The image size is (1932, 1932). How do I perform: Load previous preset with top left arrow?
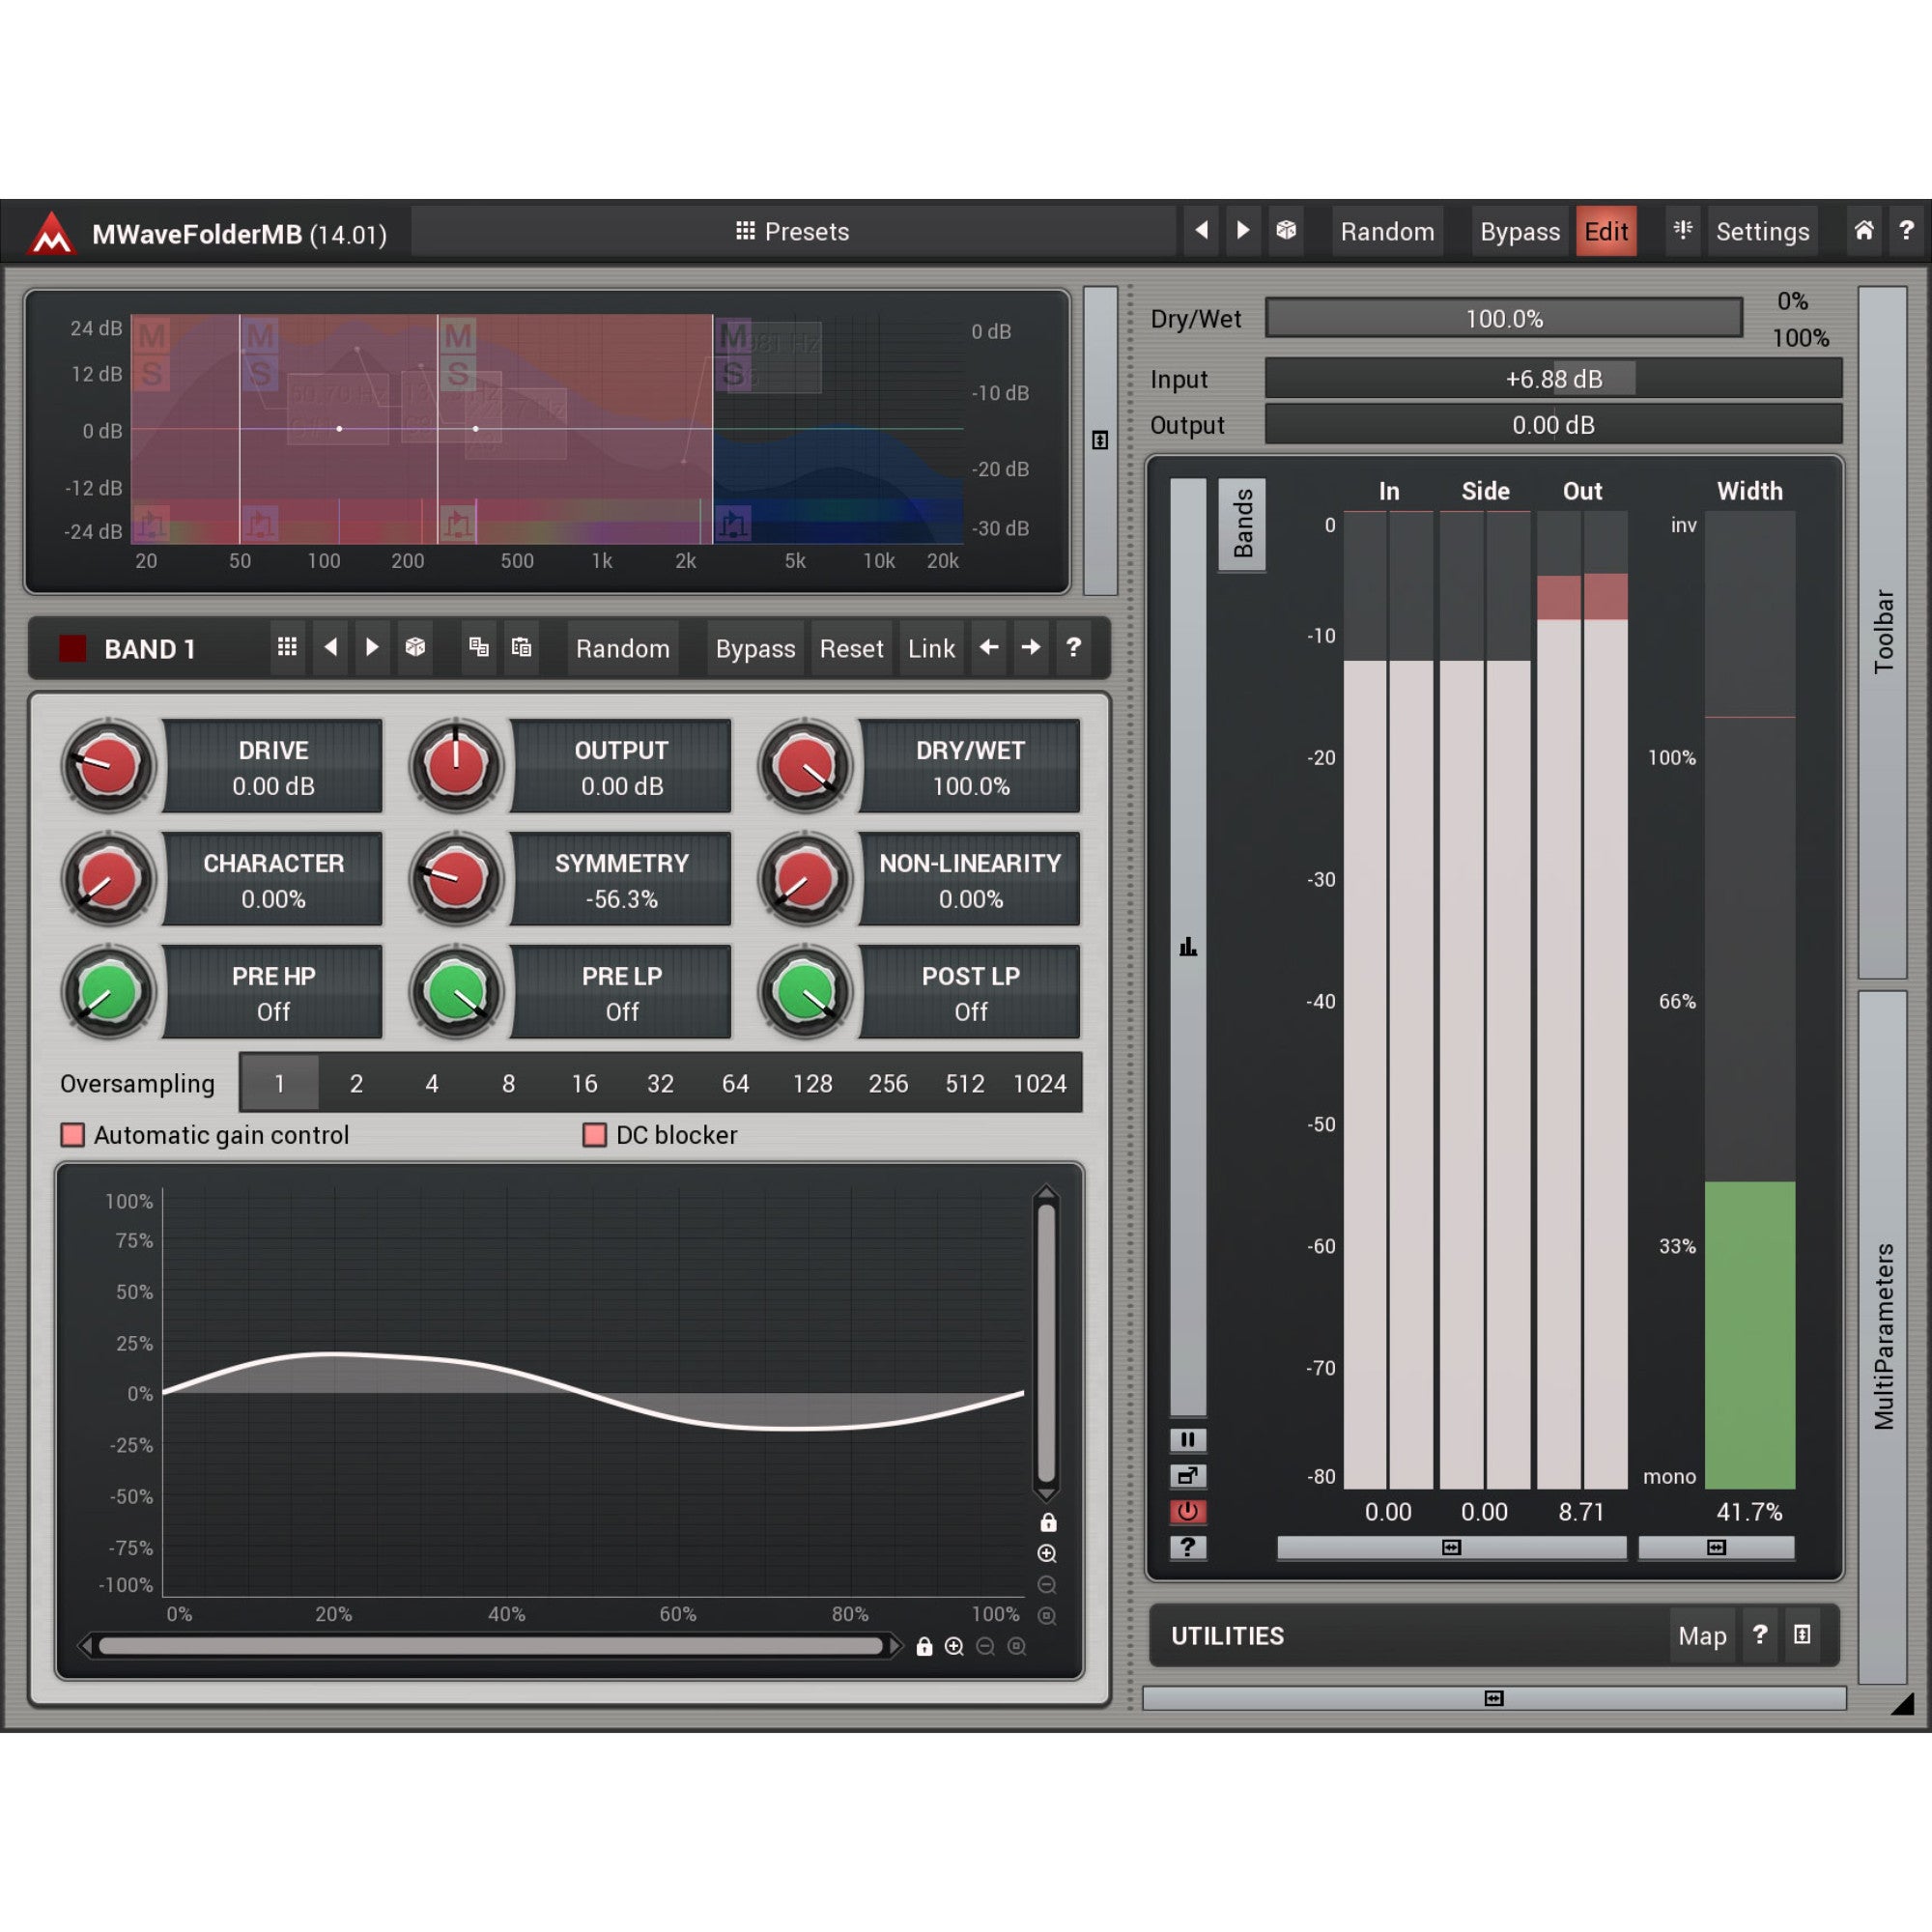1201,231
